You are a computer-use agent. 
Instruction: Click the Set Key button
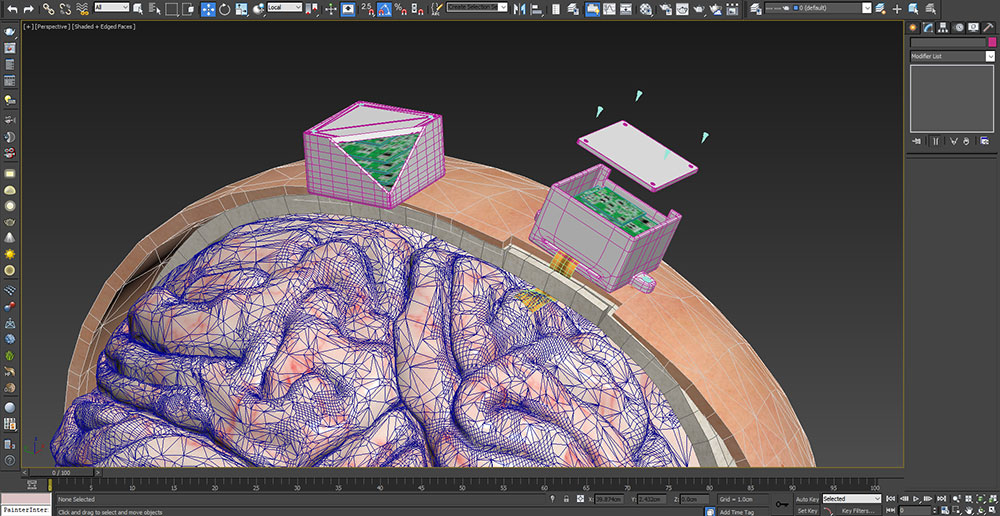pyautogui.click(x=806, y=510)
